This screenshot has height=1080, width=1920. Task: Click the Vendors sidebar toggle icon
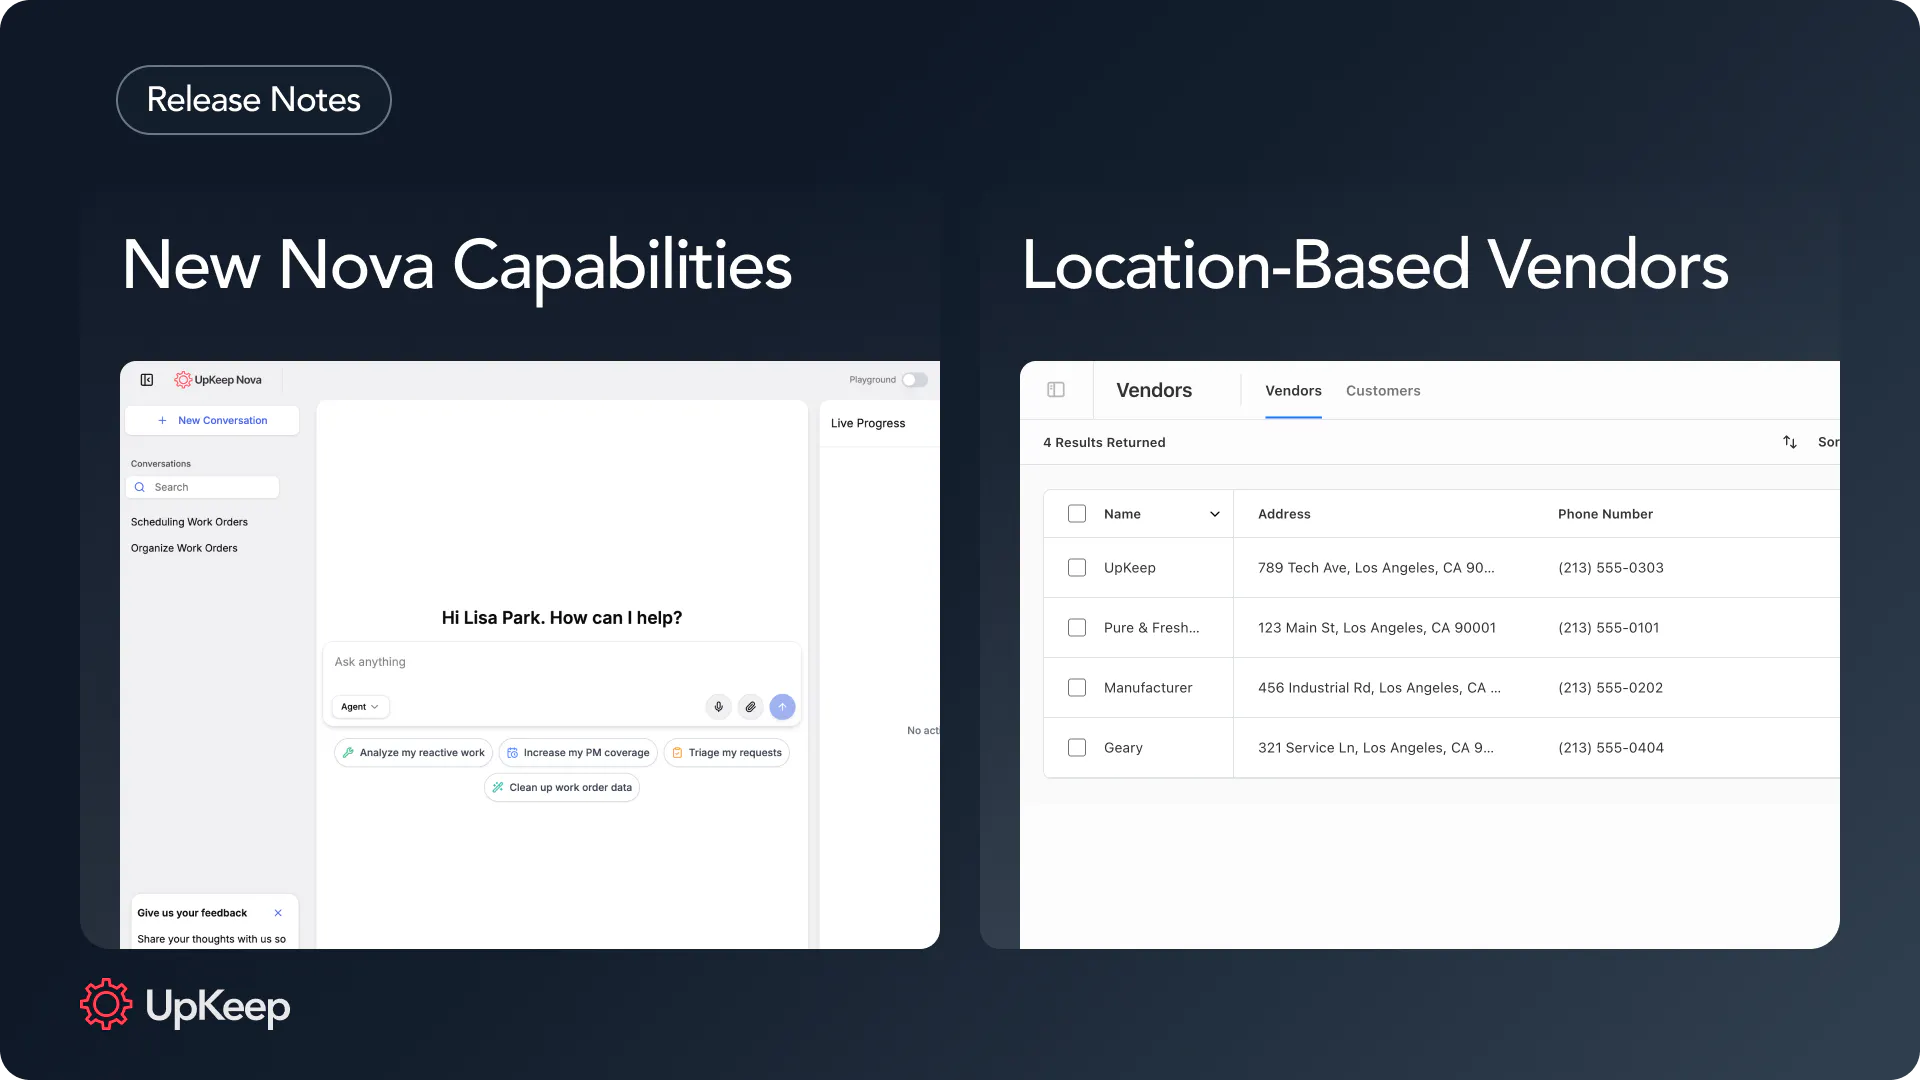[1056, 390]
